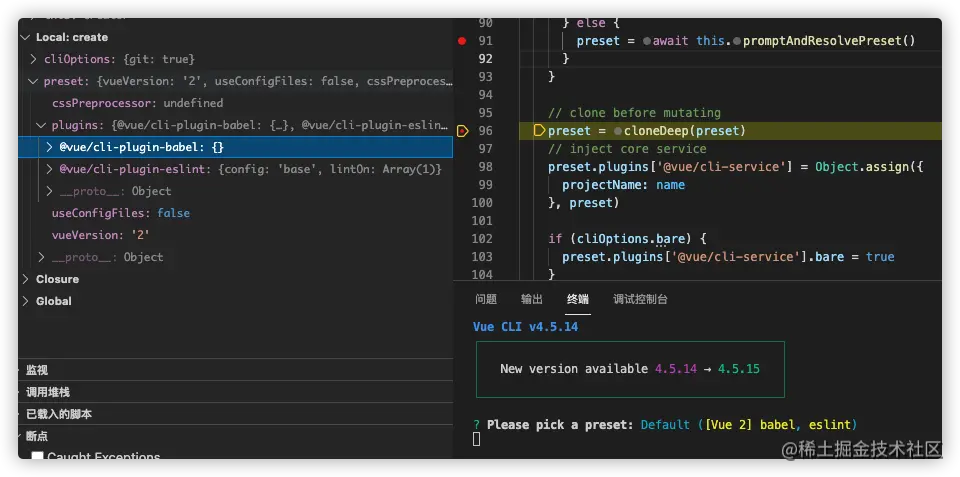Collapse the Local: create scope
Viewport: 960px width, 477px height.
(x=25, y=37)
